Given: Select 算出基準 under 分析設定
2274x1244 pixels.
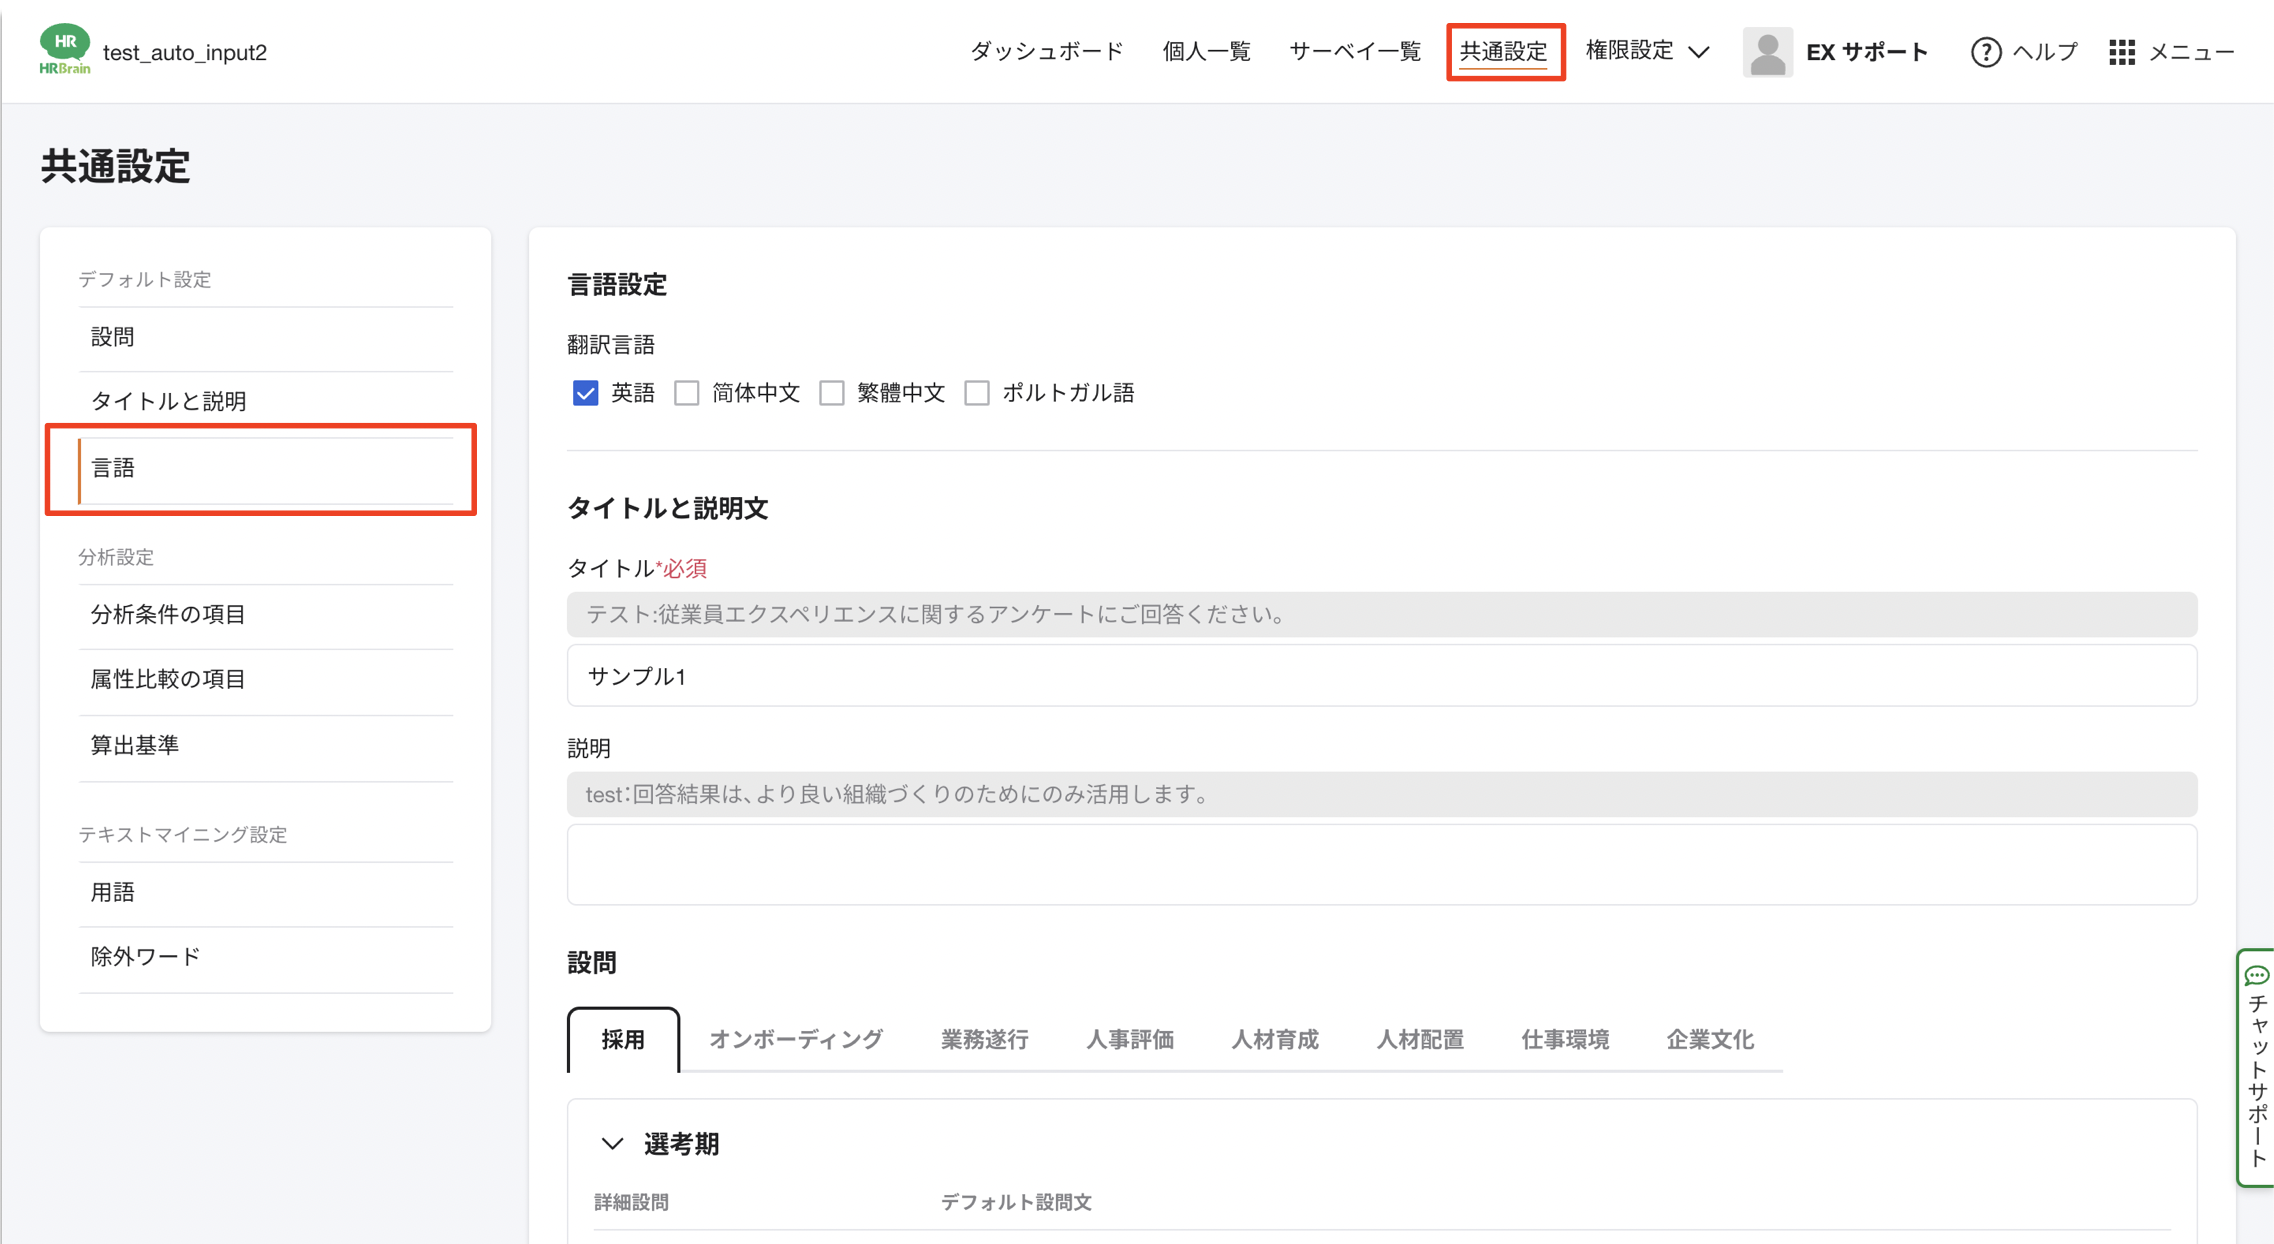Looking at the screenshot, I should (134, 745).
